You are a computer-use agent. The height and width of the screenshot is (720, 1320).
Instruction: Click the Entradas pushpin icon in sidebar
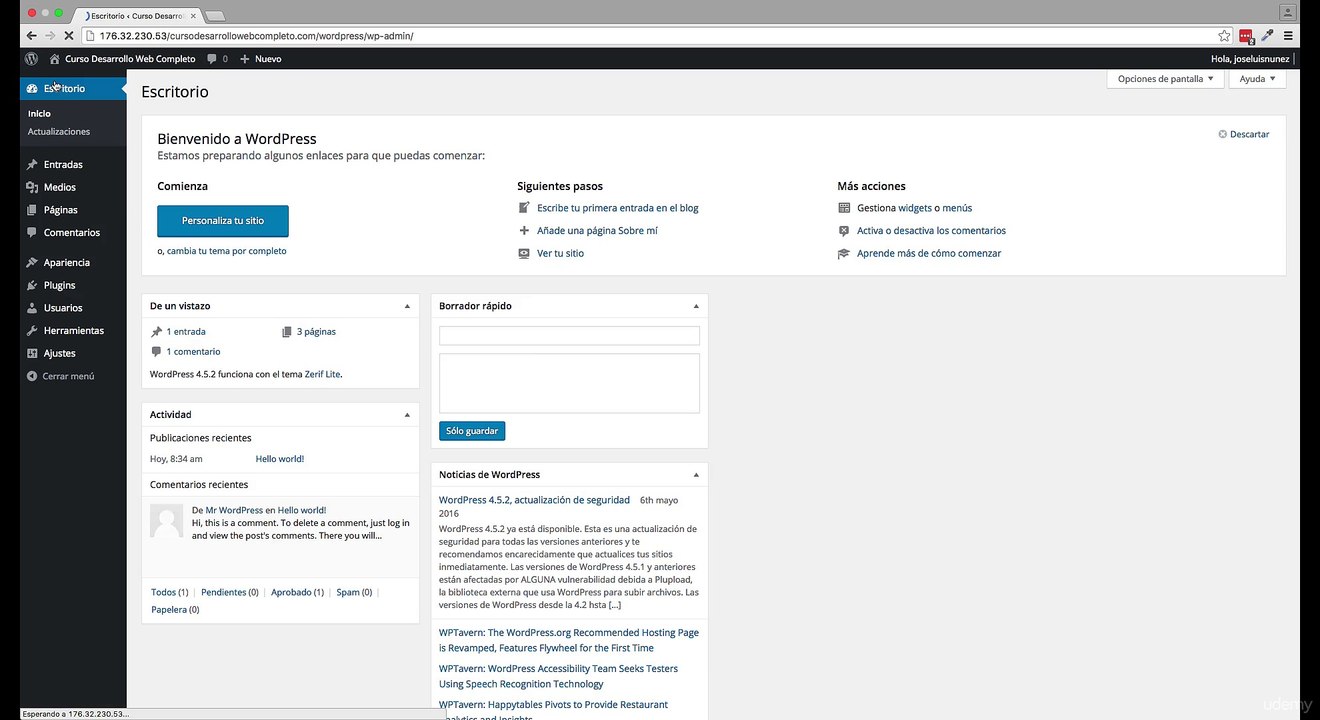tap(32, 165)
